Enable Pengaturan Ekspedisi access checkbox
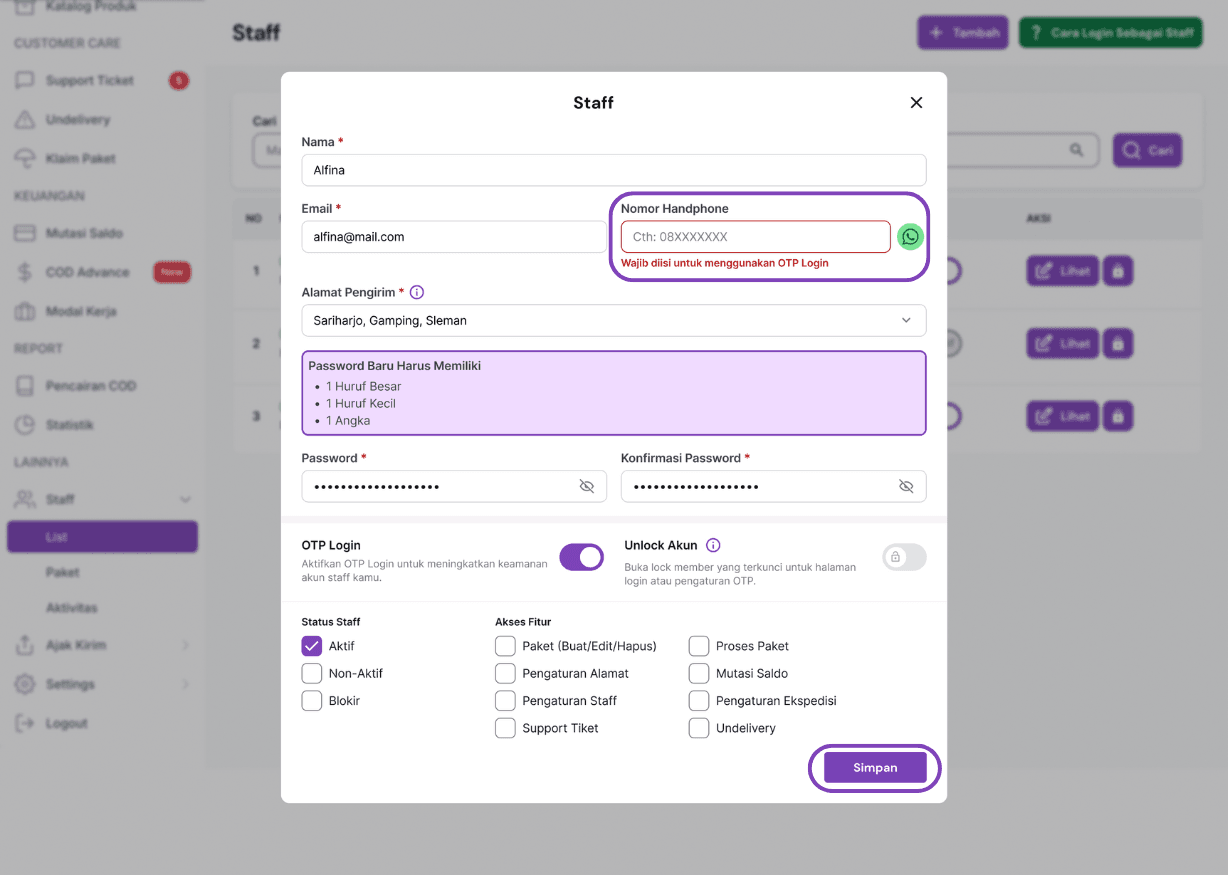 699,701
